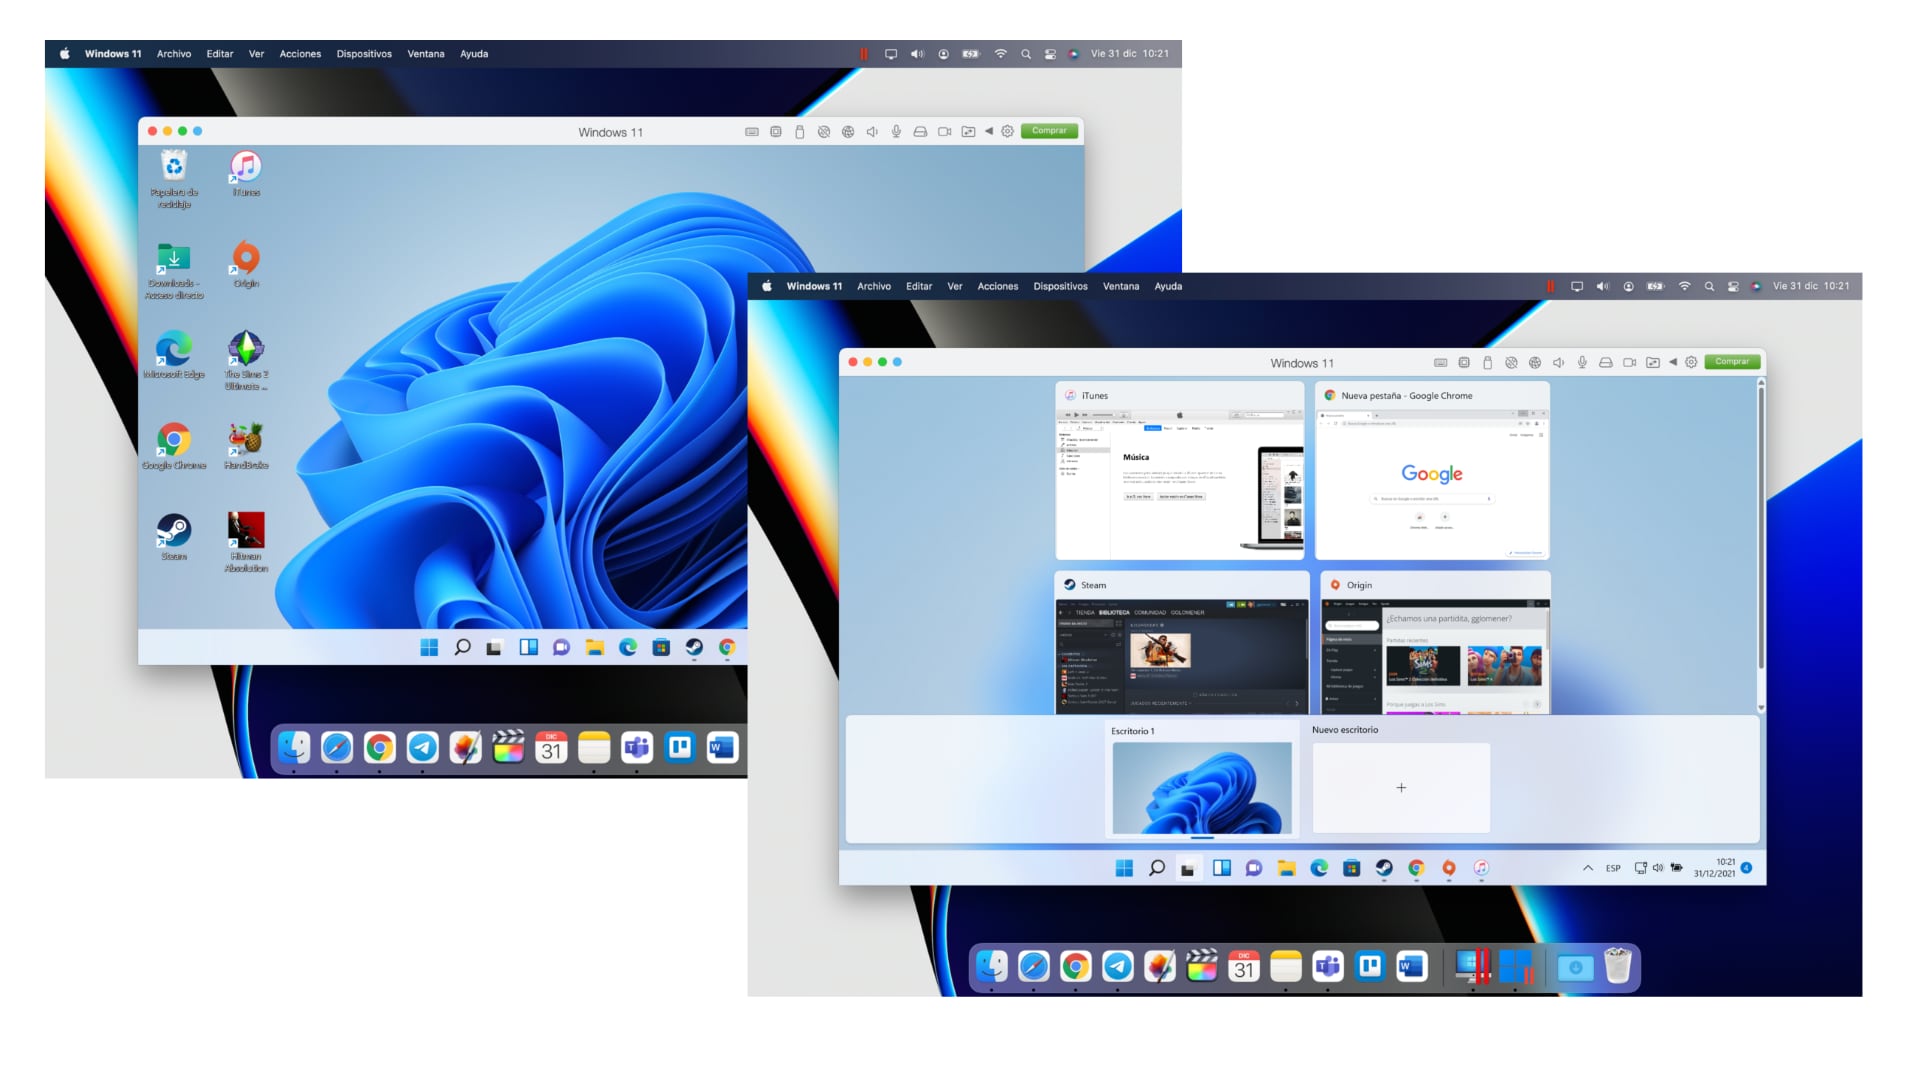The height and width of the screenshot is (1080, 1920).
Task: Mute audio via speaker icon in Parallels toolbar
Action: [x=1558, y=362]
